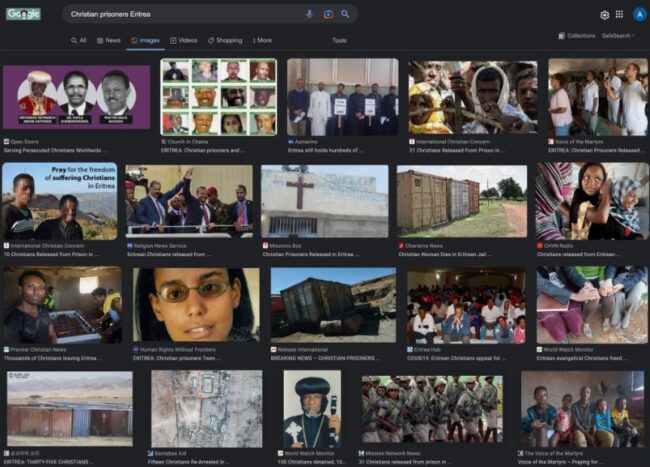Open search by image camera icon

(327, 14)
